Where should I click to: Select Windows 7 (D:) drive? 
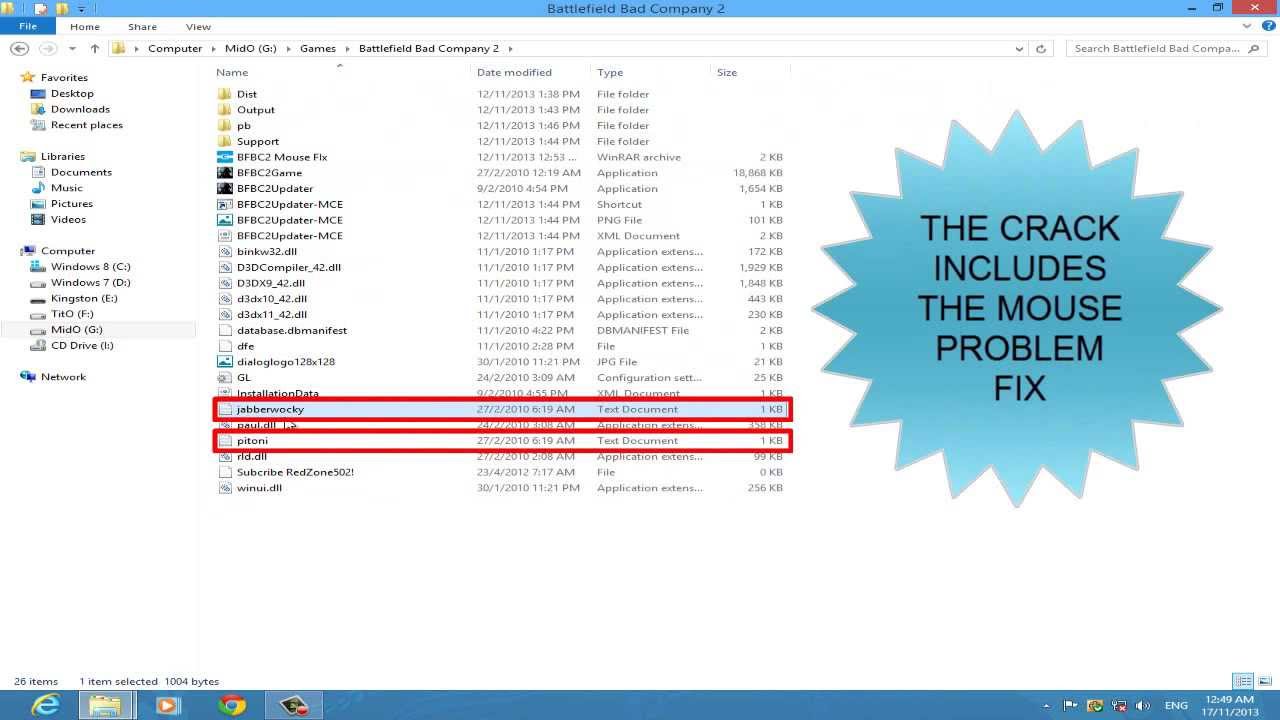(x=90, y=282)
